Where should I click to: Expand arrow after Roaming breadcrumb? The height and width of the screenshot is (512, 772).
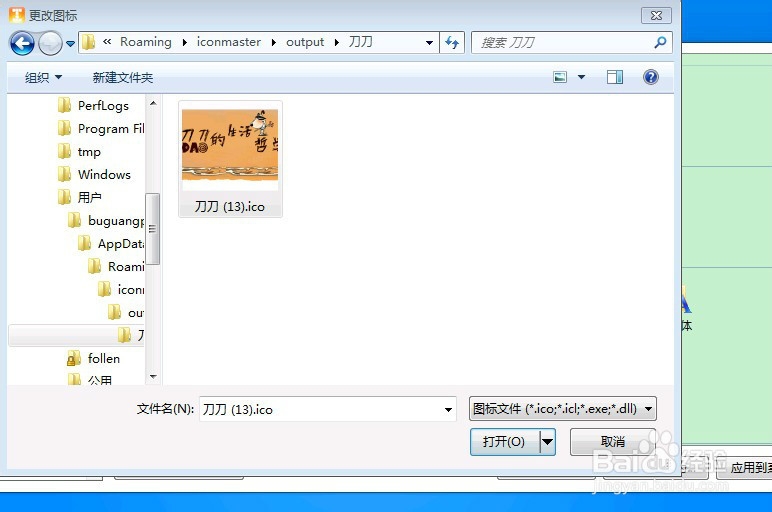pyautogui.click(x=185, y=43)
